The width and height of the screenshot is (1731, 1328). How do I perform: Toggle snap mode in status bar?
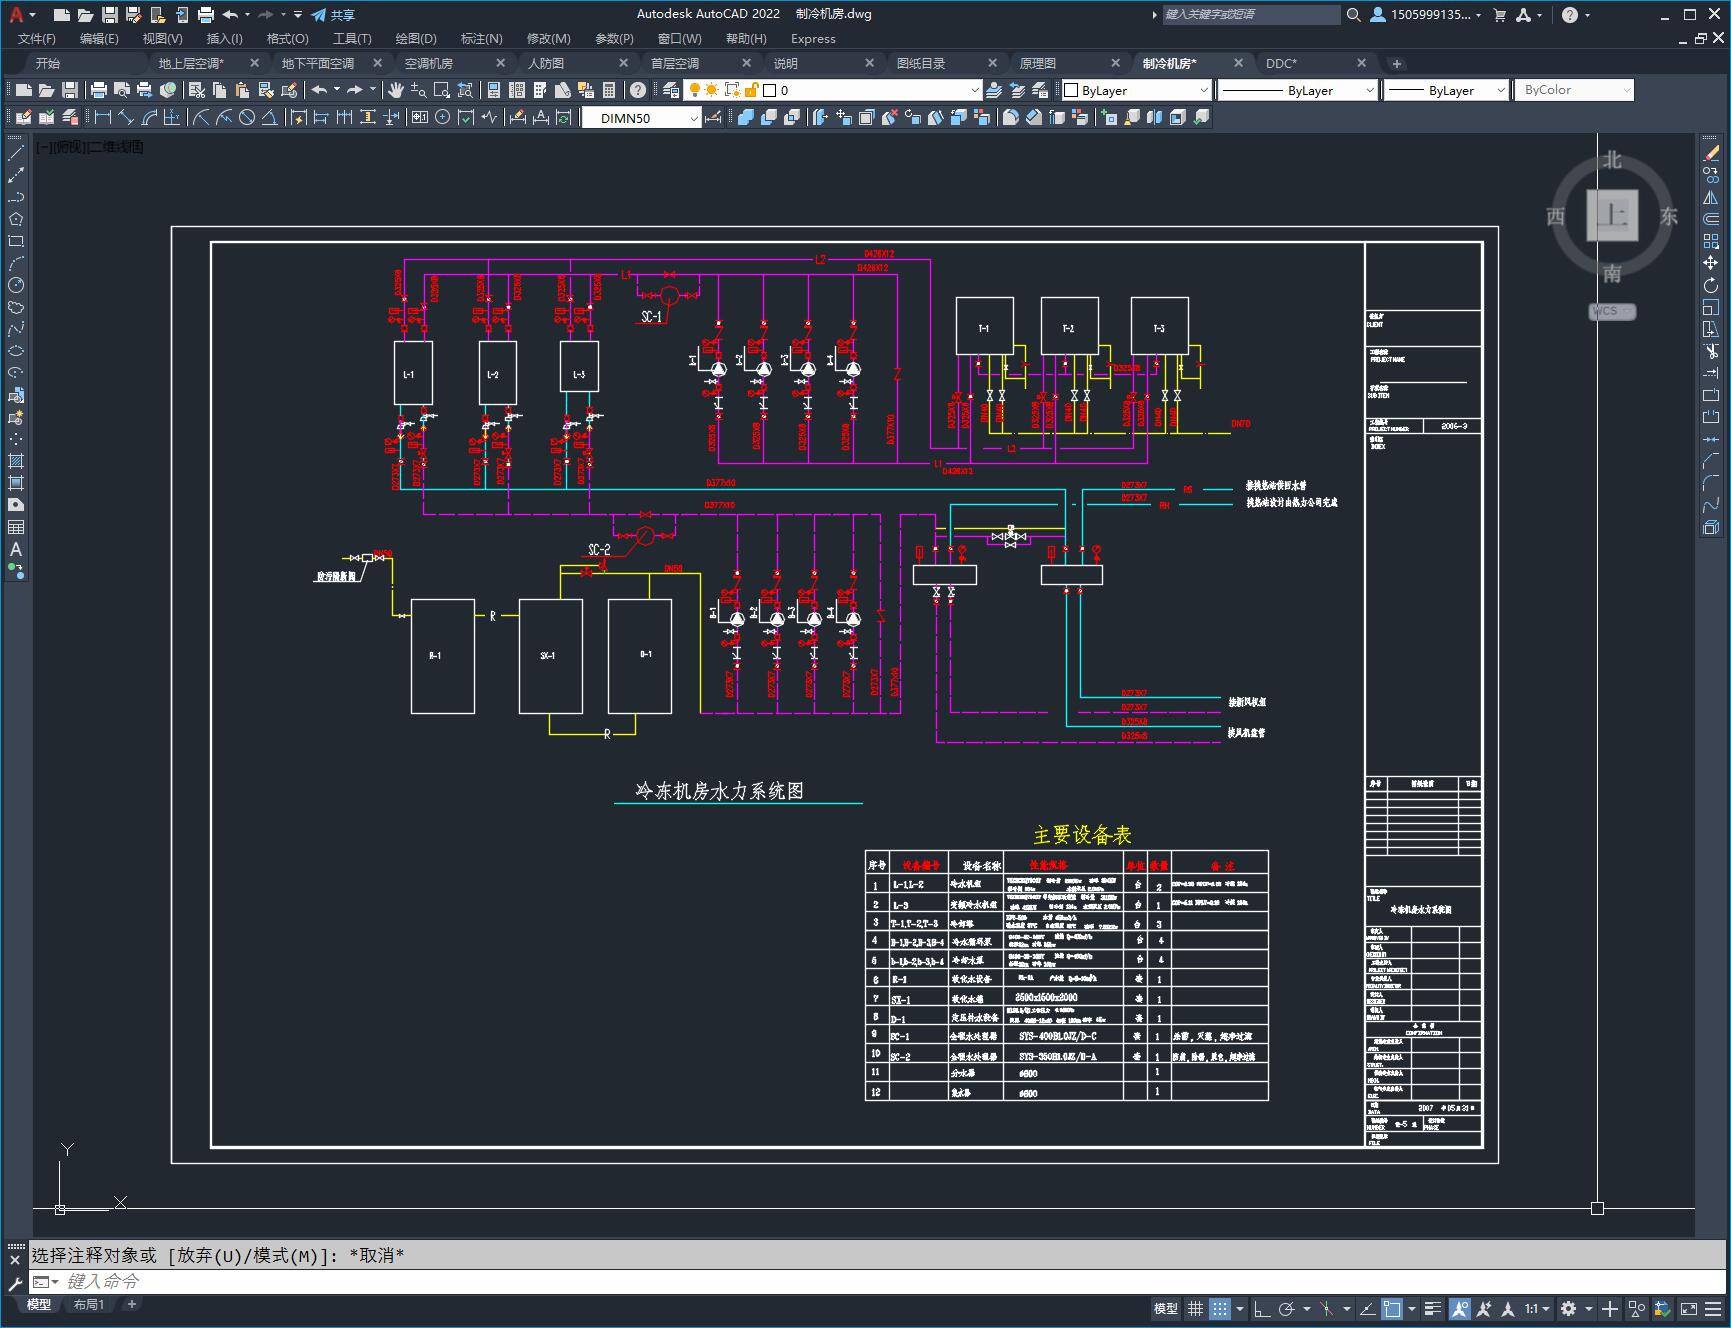(x=1219, y=1308)
